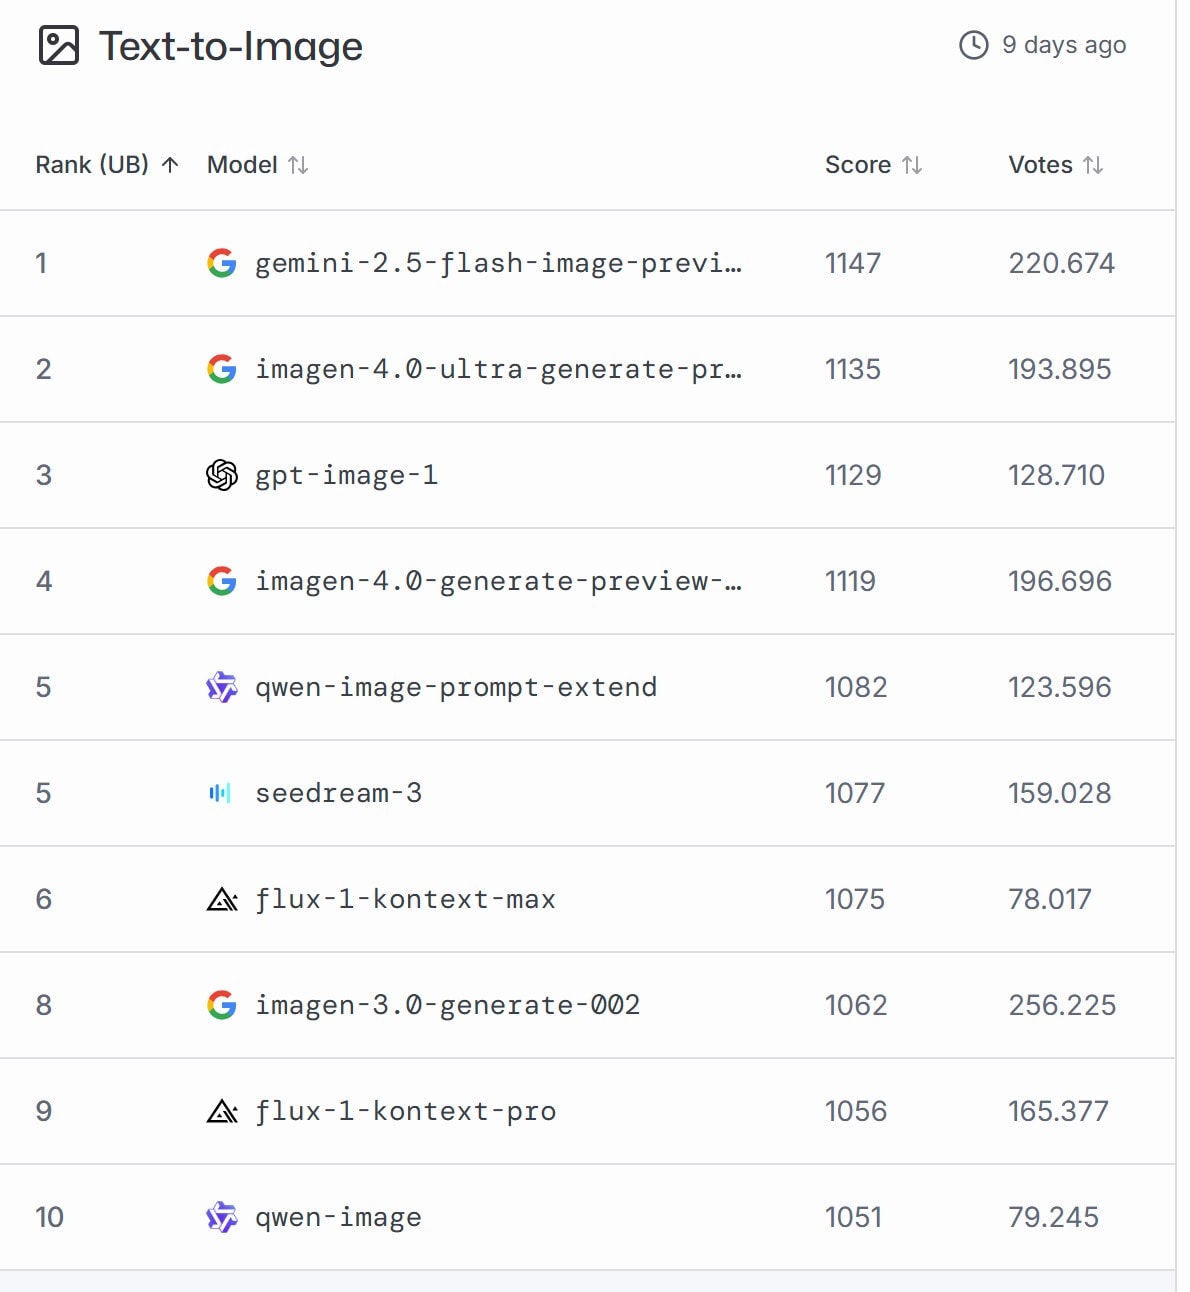Click rank number 1 in gemini row
The height and width of the screenshot is (1292, 1190).
coord(41,263)
